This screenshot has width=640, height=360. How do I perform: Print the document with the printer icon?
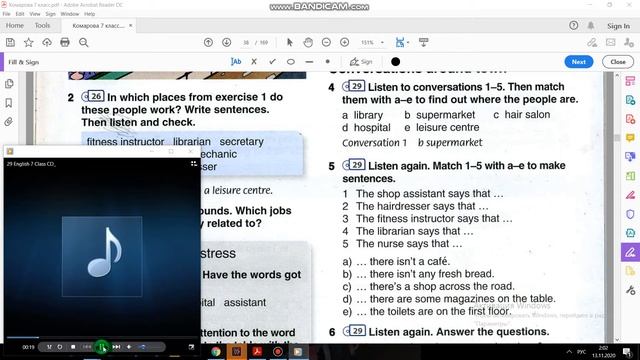pos(65,42)
